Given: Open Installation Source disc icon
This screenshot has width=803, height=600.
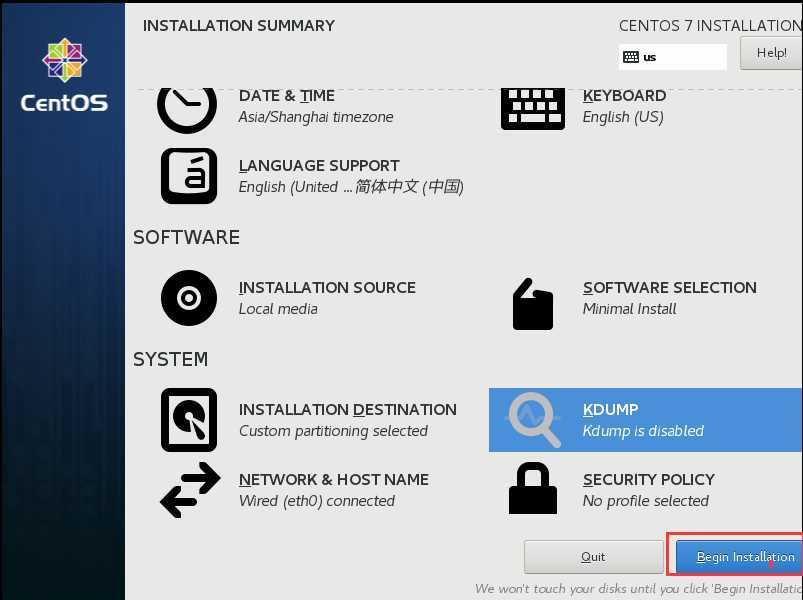Looking at the screenshot, I should click(189, 298).
